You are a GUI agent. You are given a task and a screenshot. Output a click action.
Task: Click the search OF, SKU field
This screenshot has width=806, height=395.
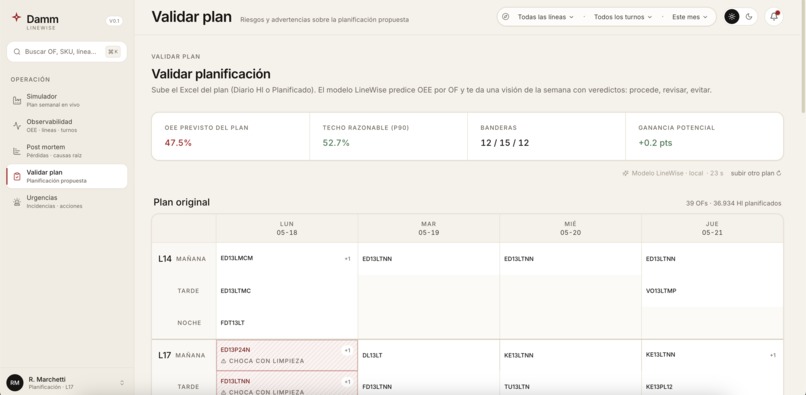pos(67,51)
